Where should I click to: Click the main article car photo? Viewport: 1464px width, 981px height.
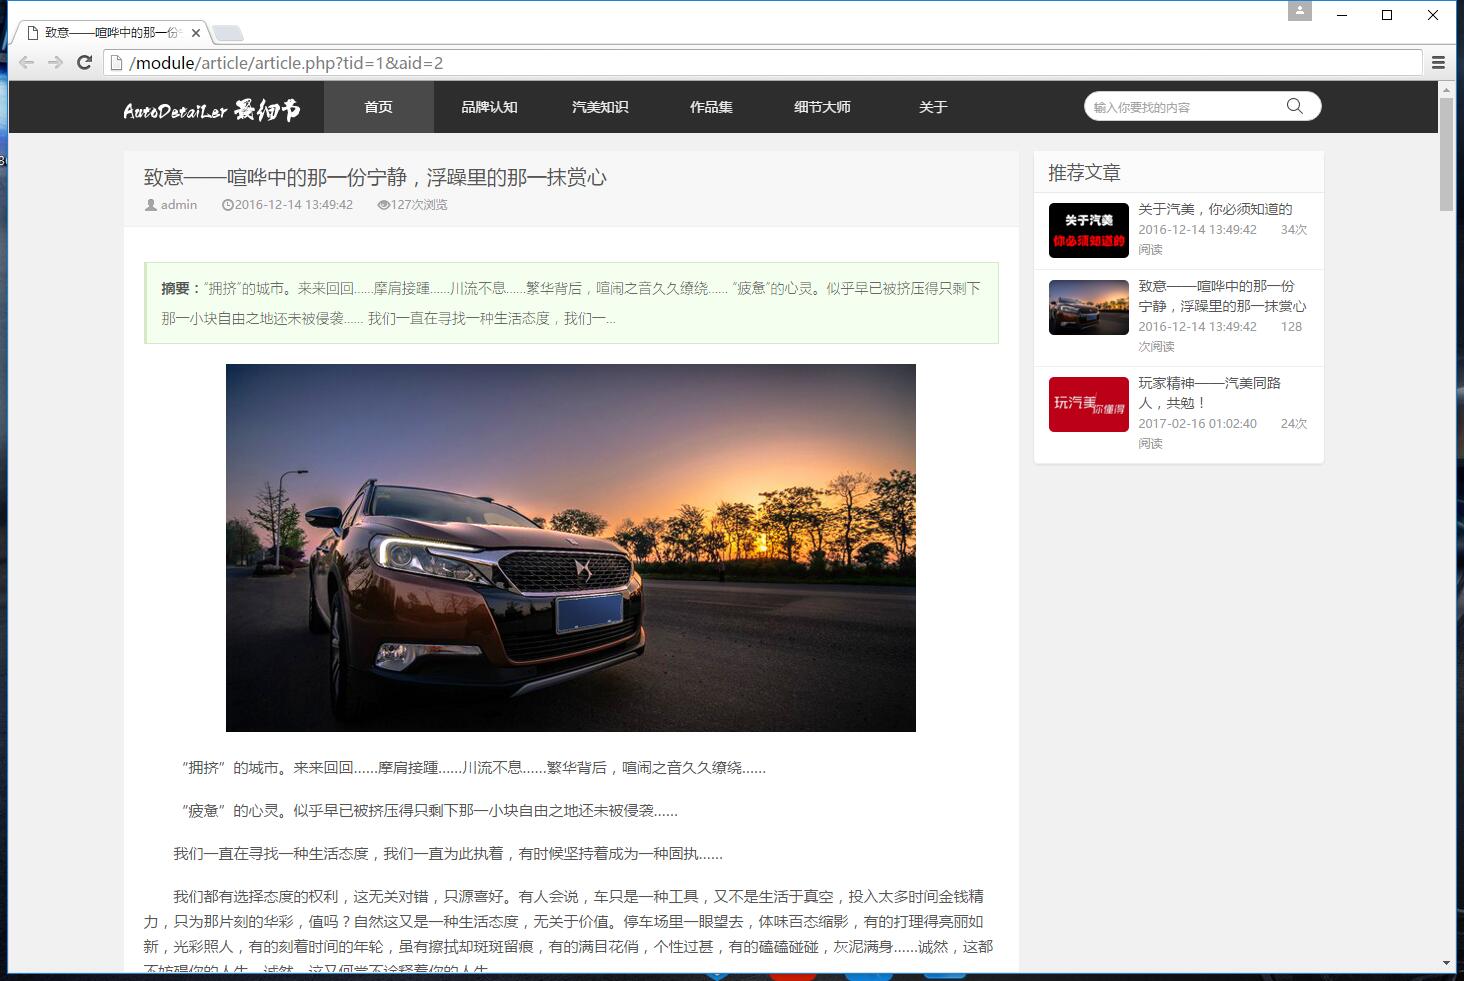click(x=571, y=548)
